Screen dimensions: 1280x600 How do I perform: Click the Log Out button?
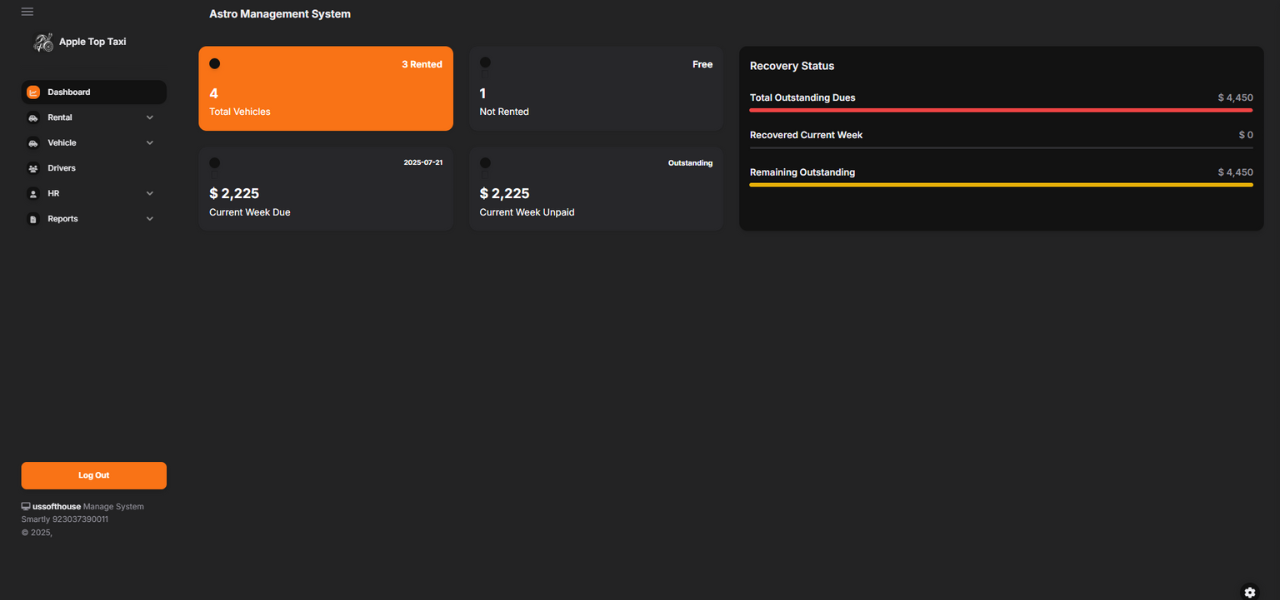pyautogui.click(x=94, y=475)
